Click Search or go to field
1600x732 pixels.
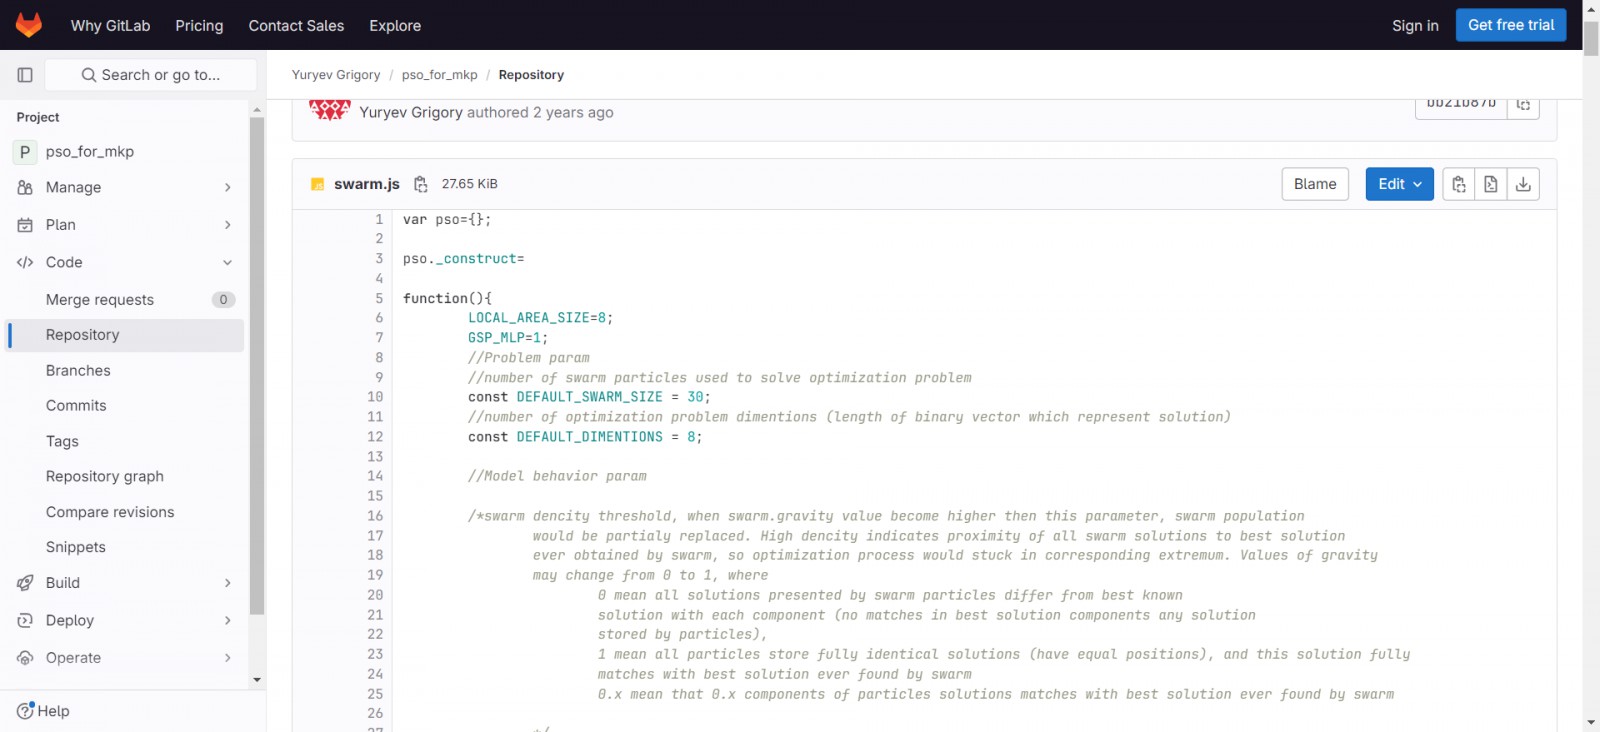(x=151, y=75)
